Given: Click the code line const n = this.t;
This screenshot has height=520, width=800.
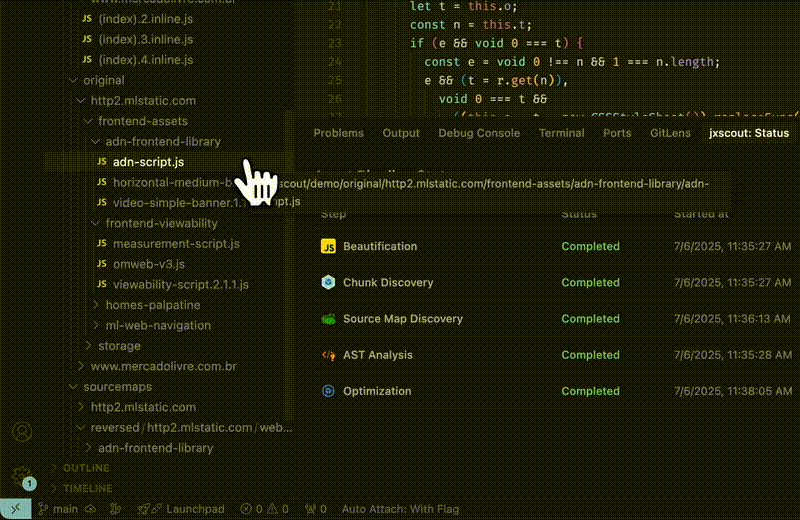Looking at the screenshot, I should point(471,24).
